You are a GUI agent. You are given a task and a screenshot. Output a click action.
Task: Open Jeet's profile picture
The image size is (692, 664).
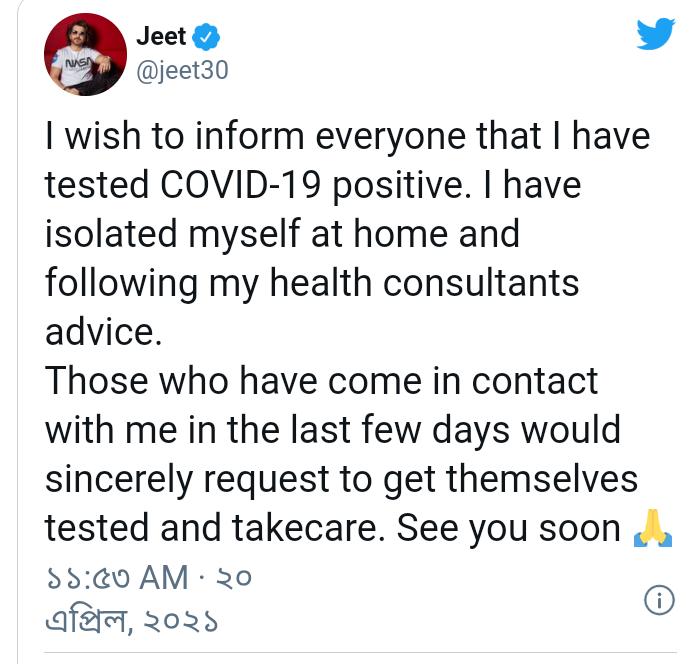(83, 56)
